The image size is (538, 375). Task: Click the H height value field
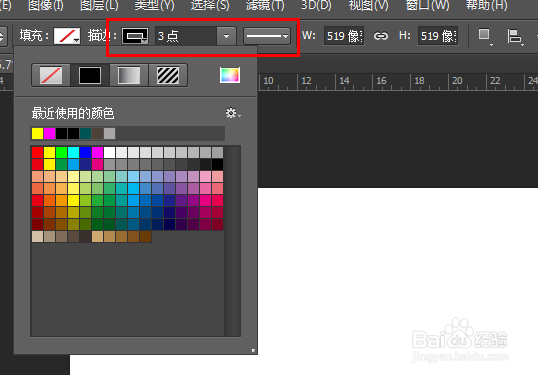[438, 36]
